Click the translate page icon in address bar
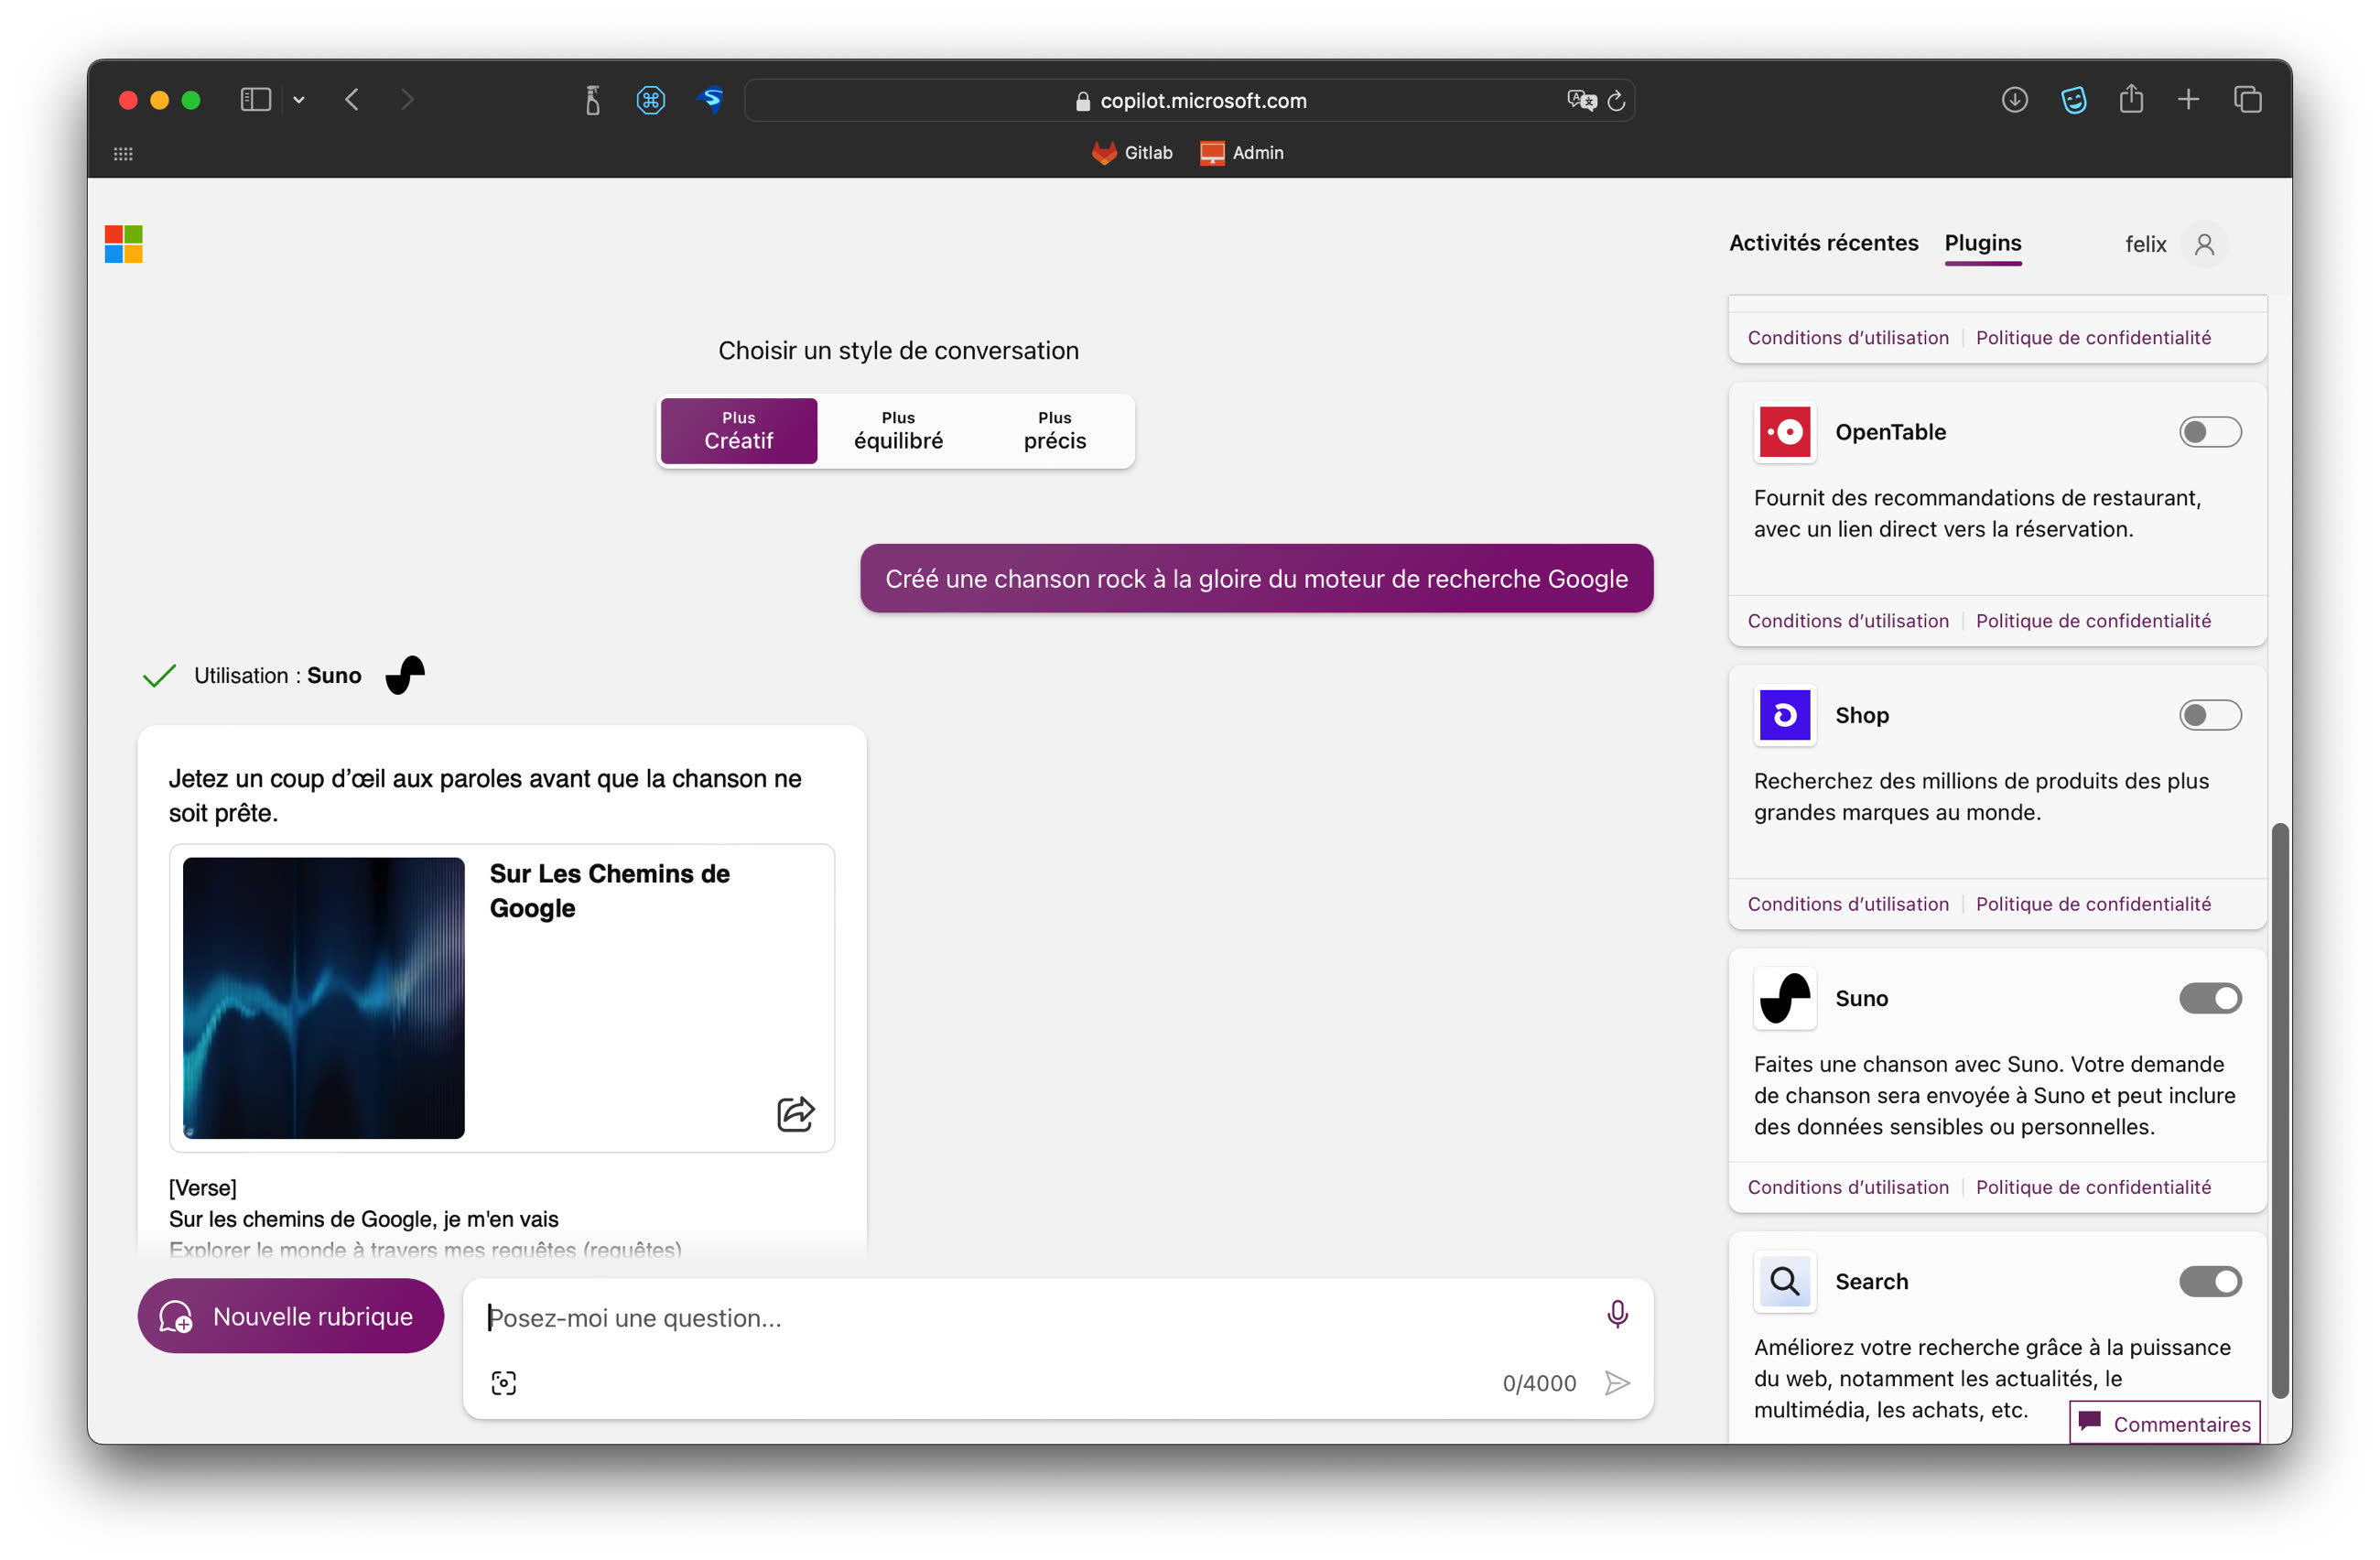 (x=1581, y=100)
